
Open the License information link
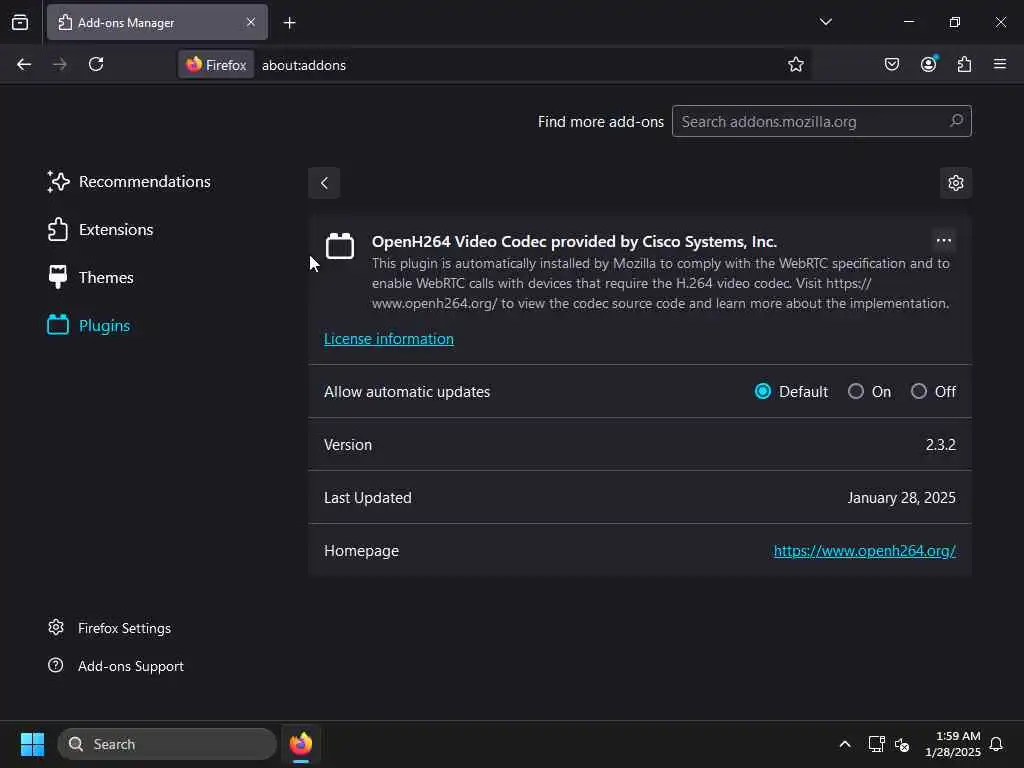click(x=389, y=339)
